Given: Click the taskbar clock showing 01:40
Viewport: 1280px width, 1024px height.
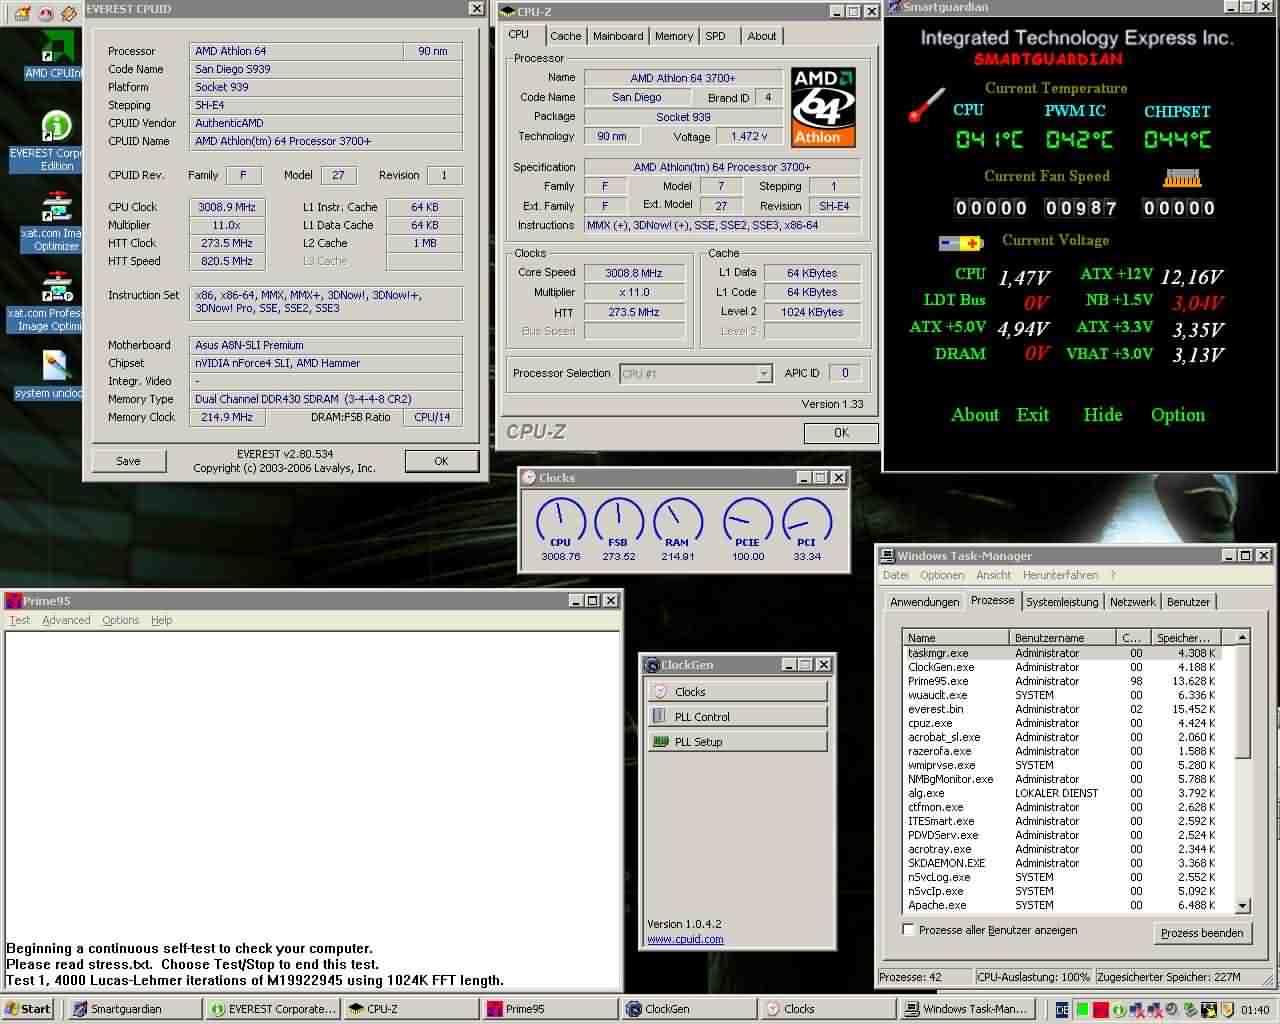Looking at the screenshot, I should (x=1255, y=1010).
